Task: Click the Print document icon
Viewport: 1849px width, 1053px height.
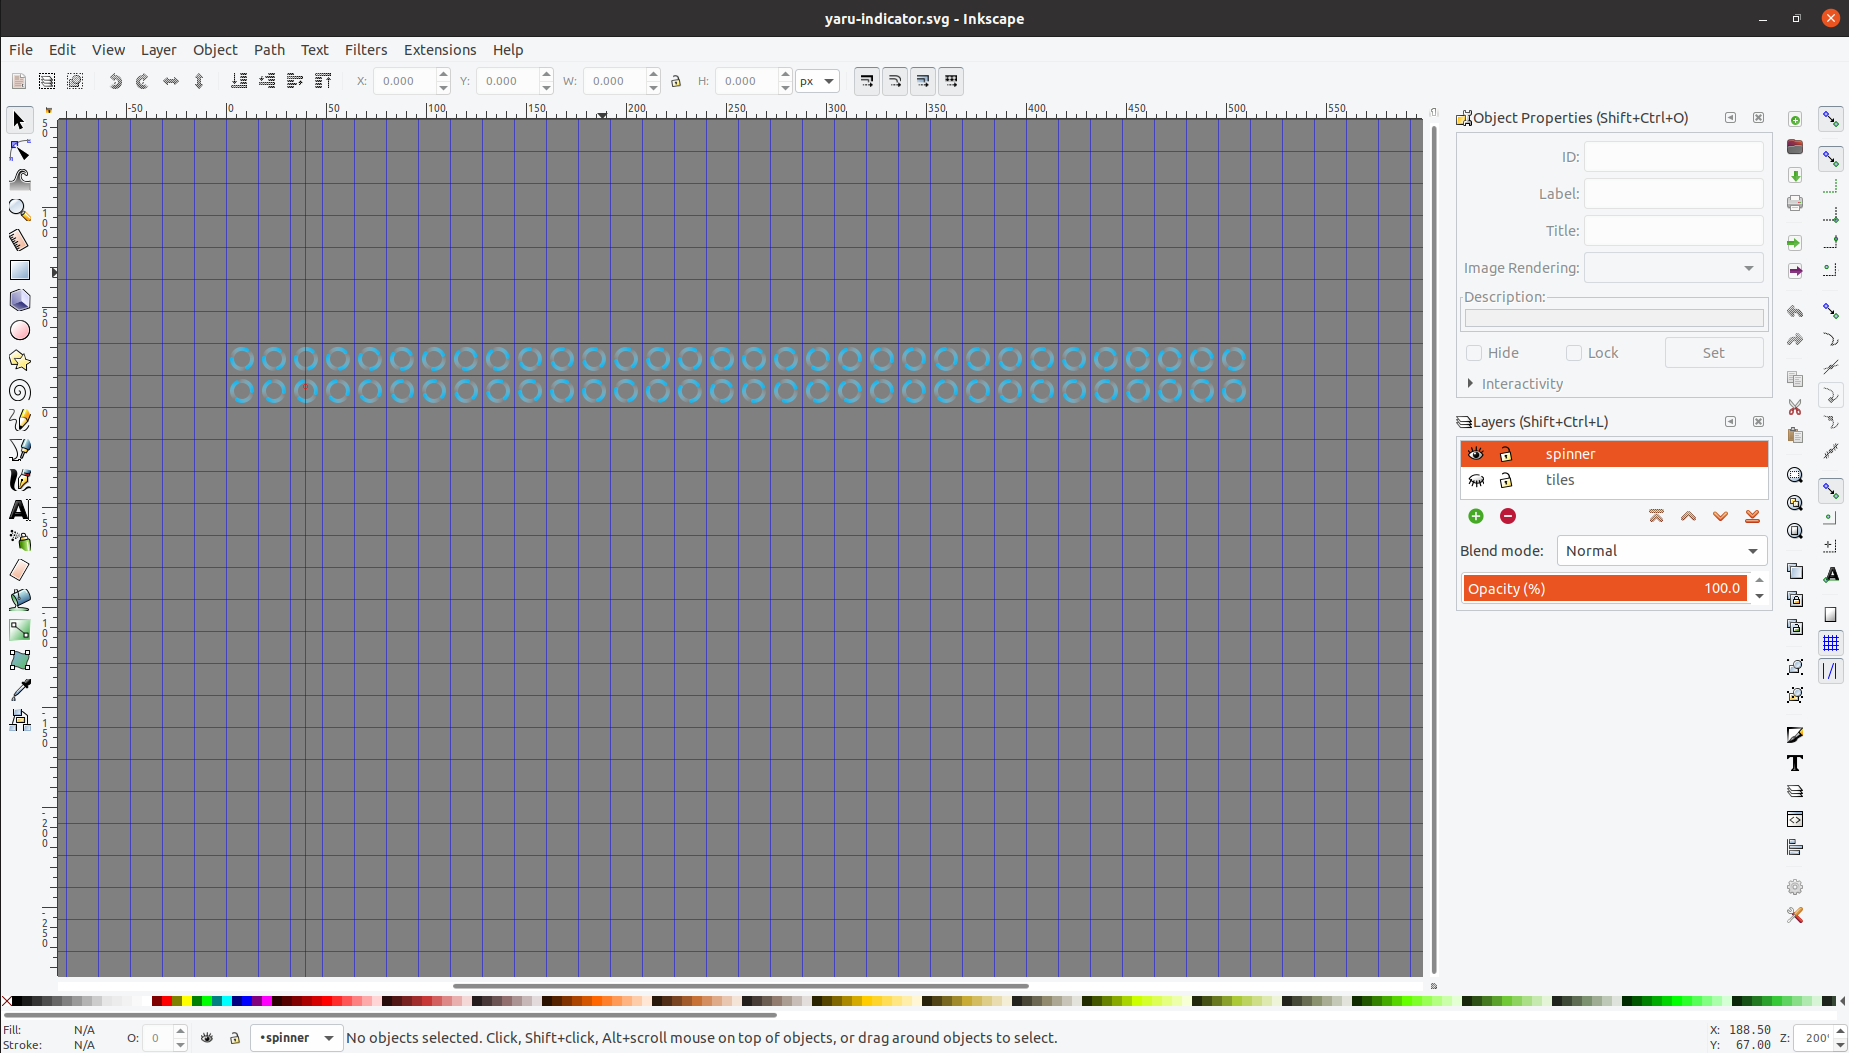Action: (1795, 203)
